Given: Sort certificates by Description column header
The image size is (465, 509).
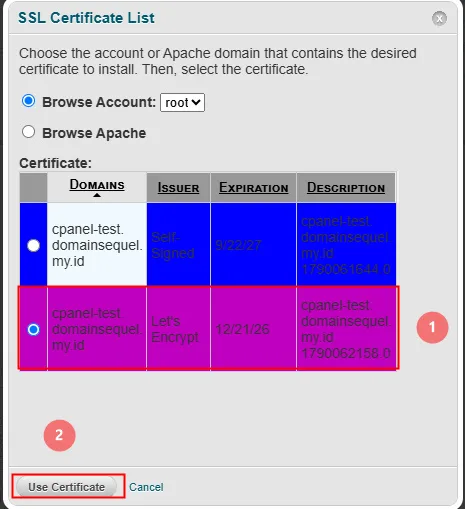Looking at the screenshot, I should pos(346,188).
